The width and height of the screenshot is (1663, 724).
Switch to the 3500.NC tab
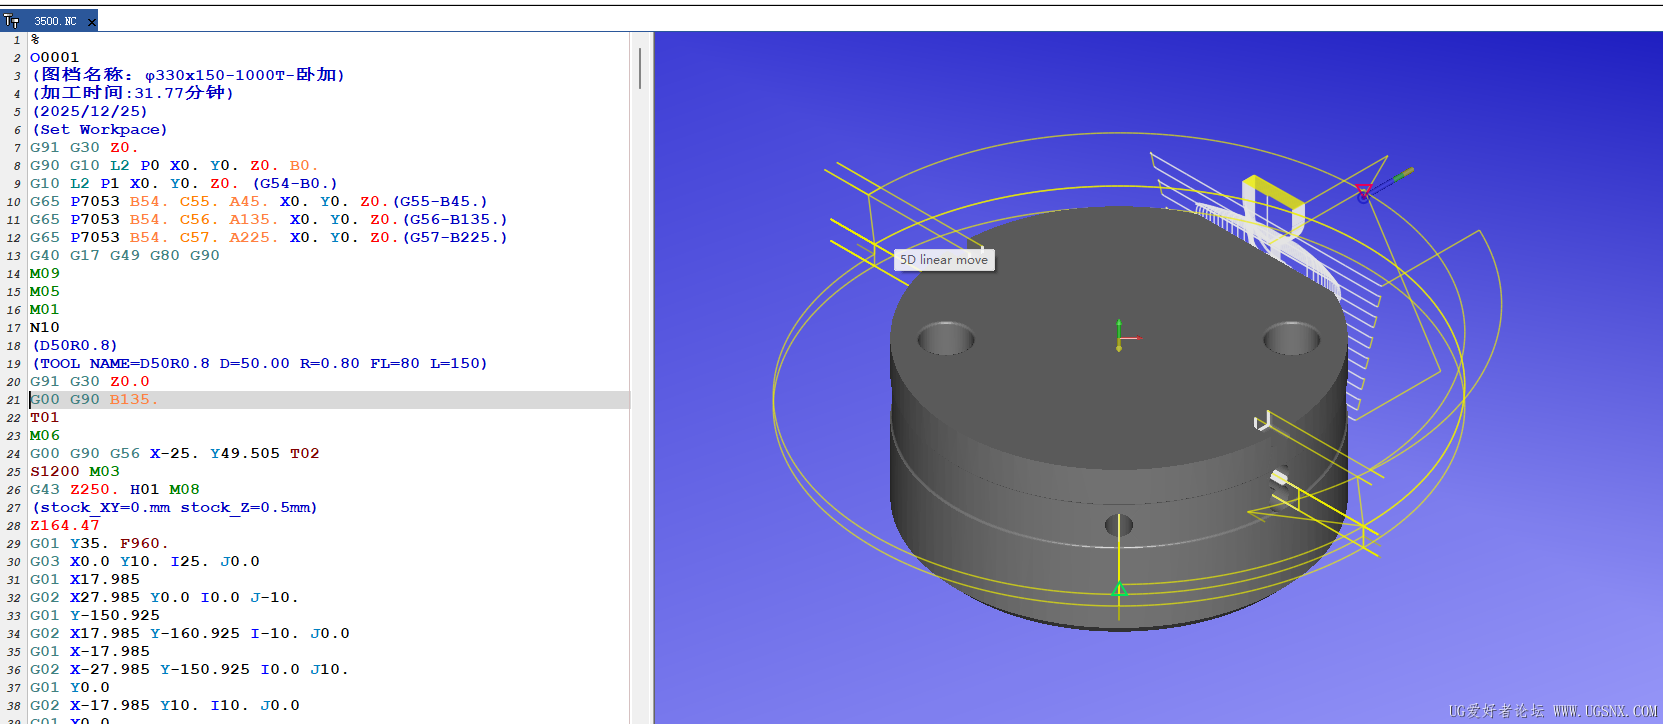click(55, 21)
